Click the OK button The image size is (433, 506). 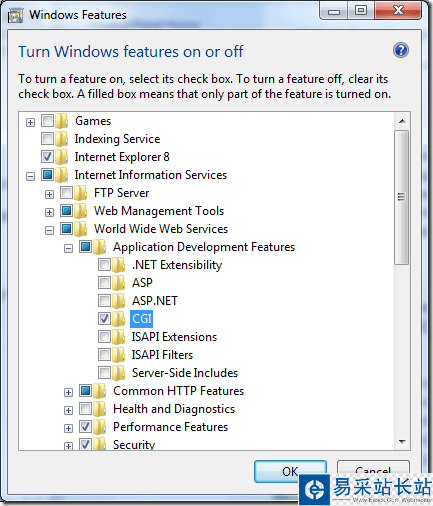[290, 471]
